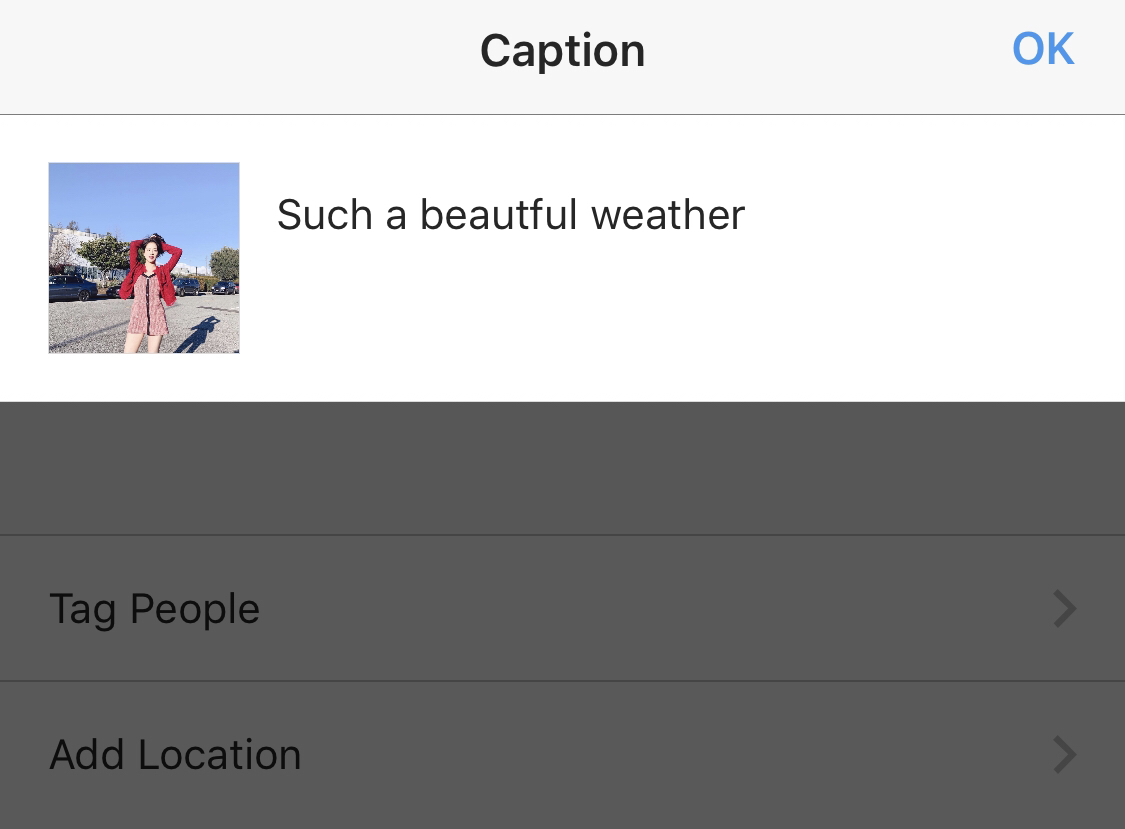Place cursor on the word "weather"

coord(668,215)
